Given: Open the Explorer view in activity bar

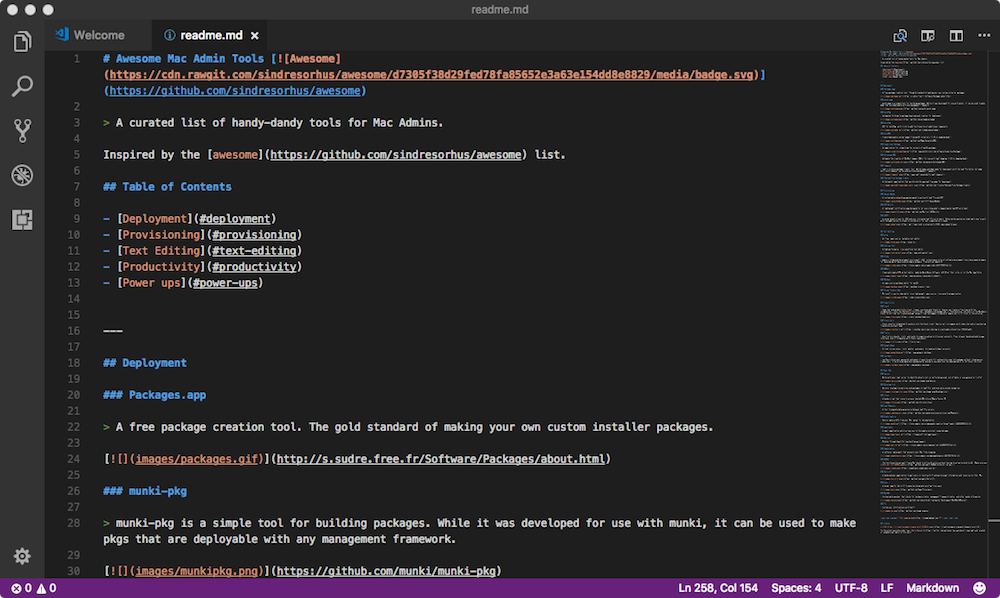Looking at the screenshot, I should pos(22,42).
